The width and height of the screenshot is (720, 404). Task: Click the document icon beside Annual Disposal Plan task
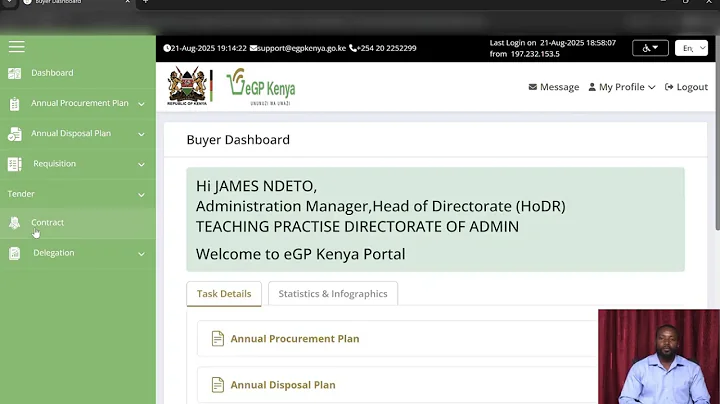tap(218, 385)
